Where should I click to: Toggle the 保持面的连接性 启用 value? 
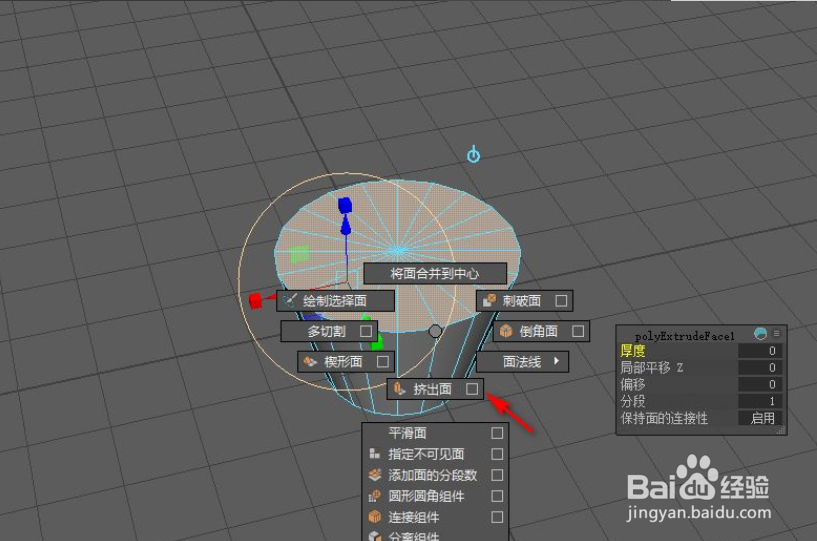coord(760,418)
